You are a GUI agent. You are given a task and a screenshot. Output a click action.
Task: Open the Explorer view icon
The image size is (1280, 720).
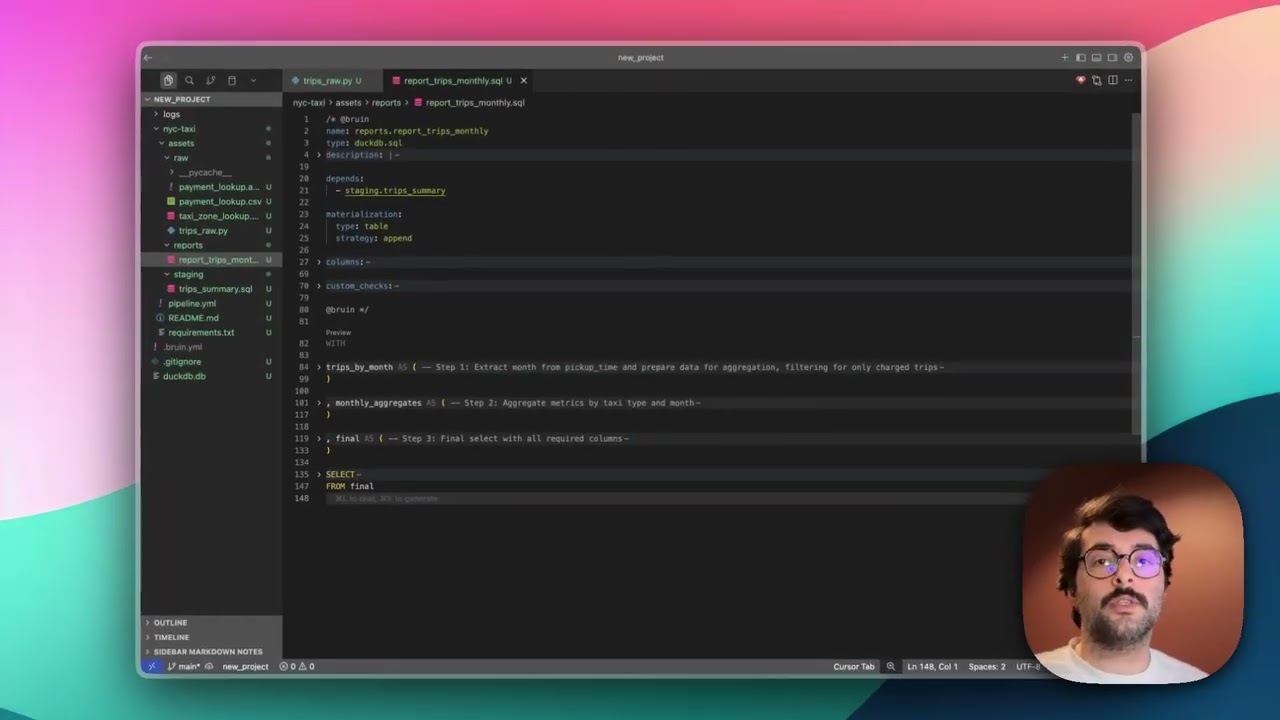pyautogui.click(x=168, y=80)
